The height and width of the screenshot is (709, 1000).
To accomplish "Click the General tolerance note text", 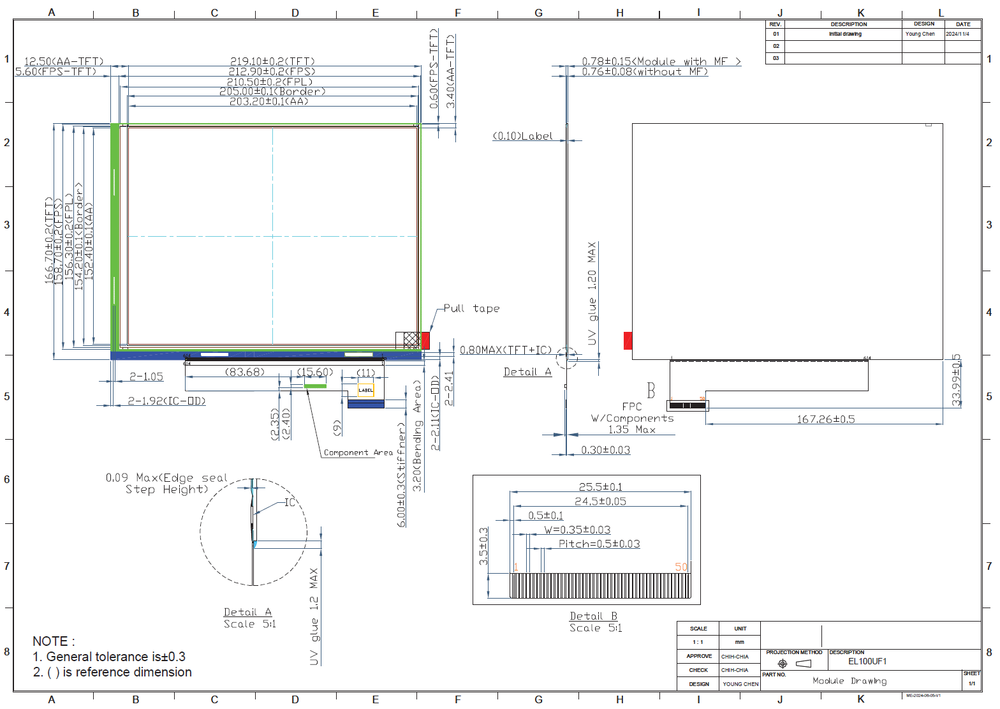I will click(109, 657).
